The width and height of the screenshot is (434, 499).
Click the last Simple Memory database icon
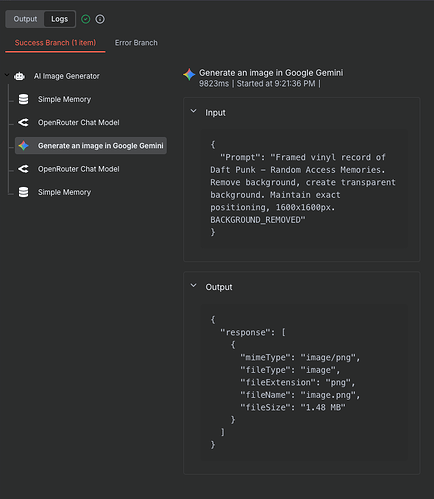click(23, 192)
